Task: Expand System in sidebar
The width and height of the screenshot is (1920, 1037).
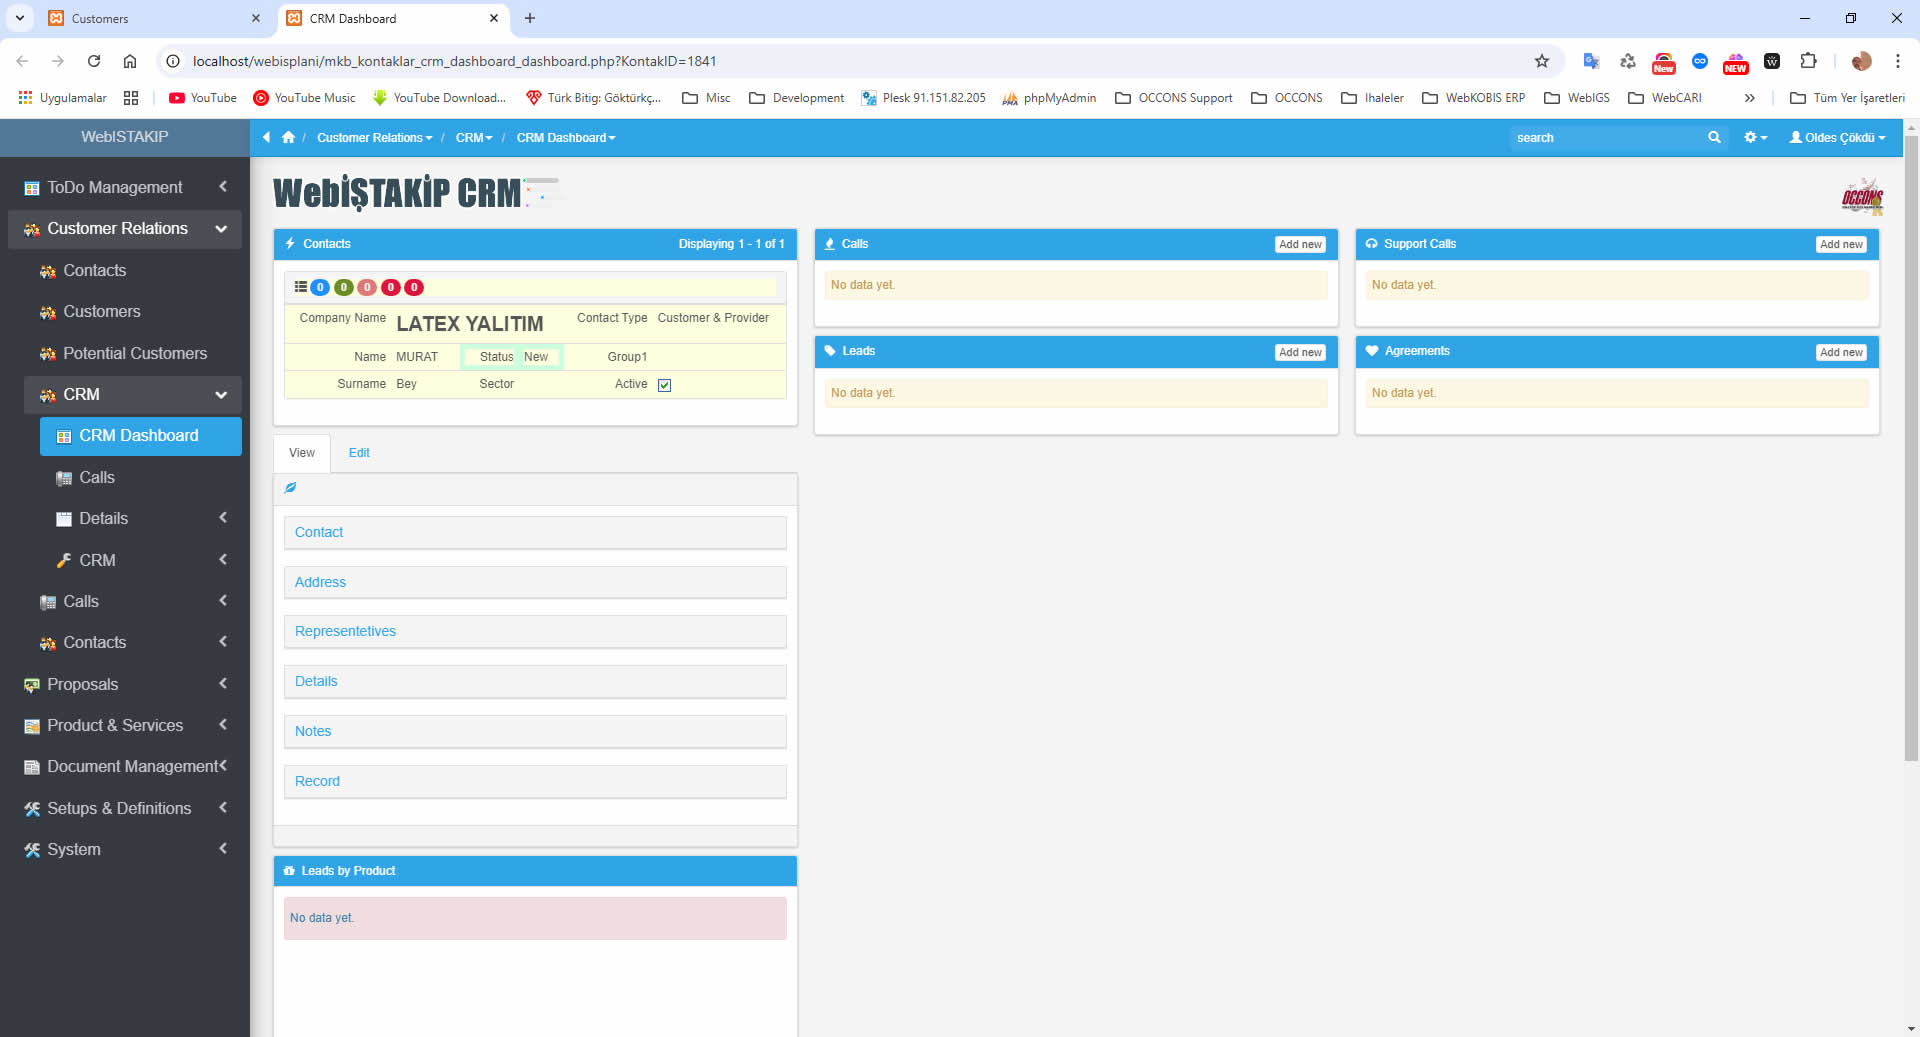Action: 125,849
